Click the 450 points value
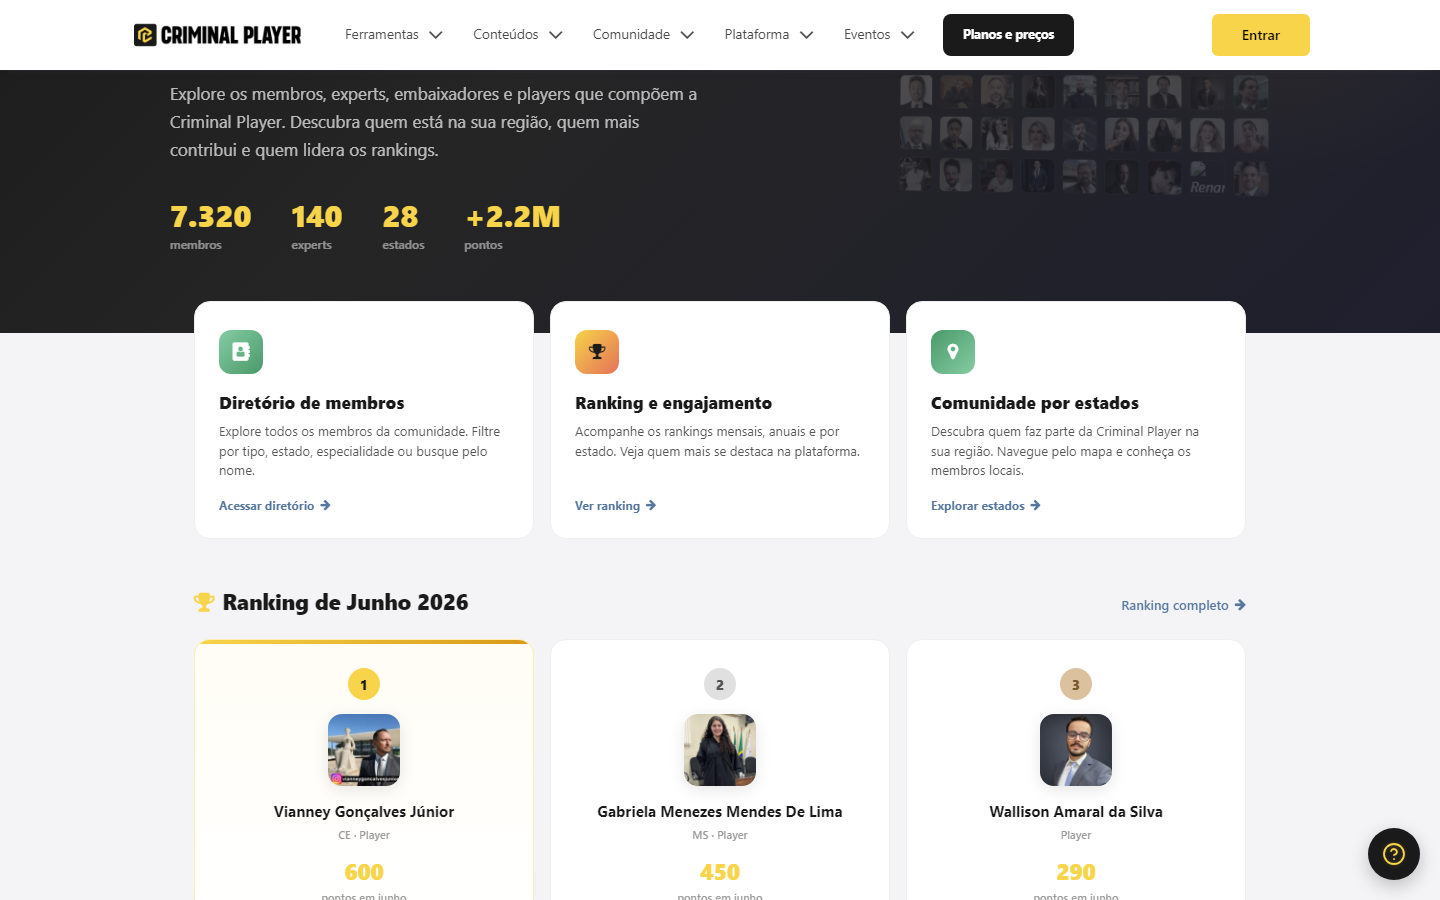This screenshot has height=900, width=1440. (720, 872)
